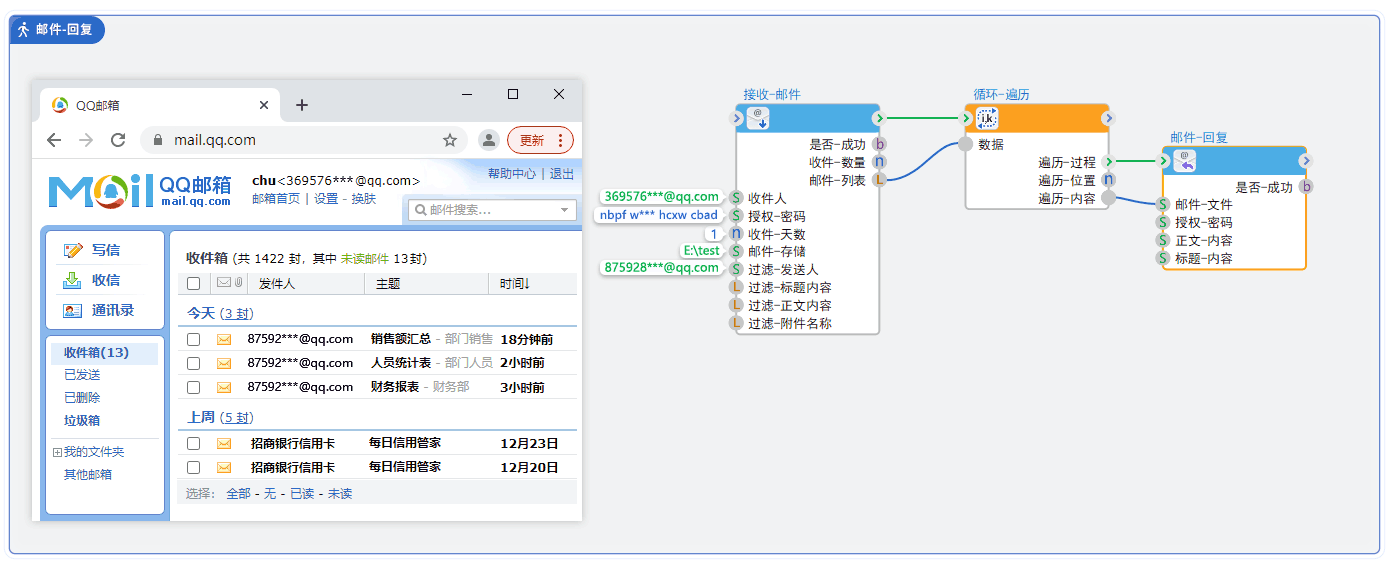
Task: Bookmark page with the star icon
Action: pyautogui.click(x=450, y=140)
